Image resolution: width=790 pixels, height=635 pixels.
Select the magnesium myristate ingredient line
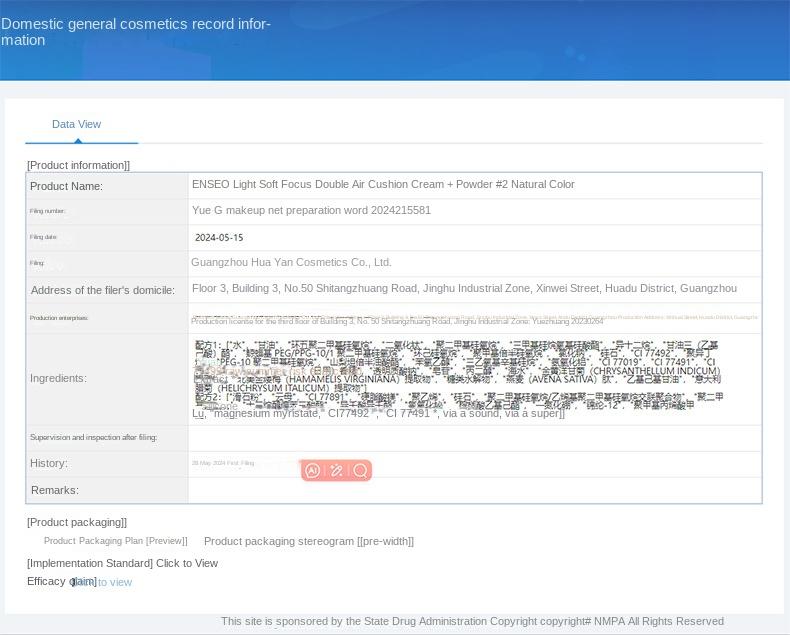click(378, 414)
